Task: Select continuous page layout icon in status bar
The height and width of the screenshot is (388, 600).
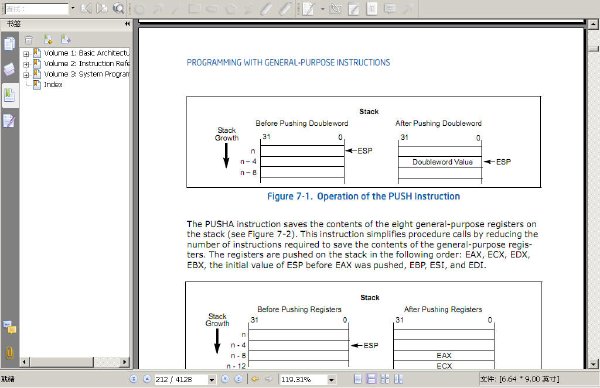Action: [x=371, y=379]
